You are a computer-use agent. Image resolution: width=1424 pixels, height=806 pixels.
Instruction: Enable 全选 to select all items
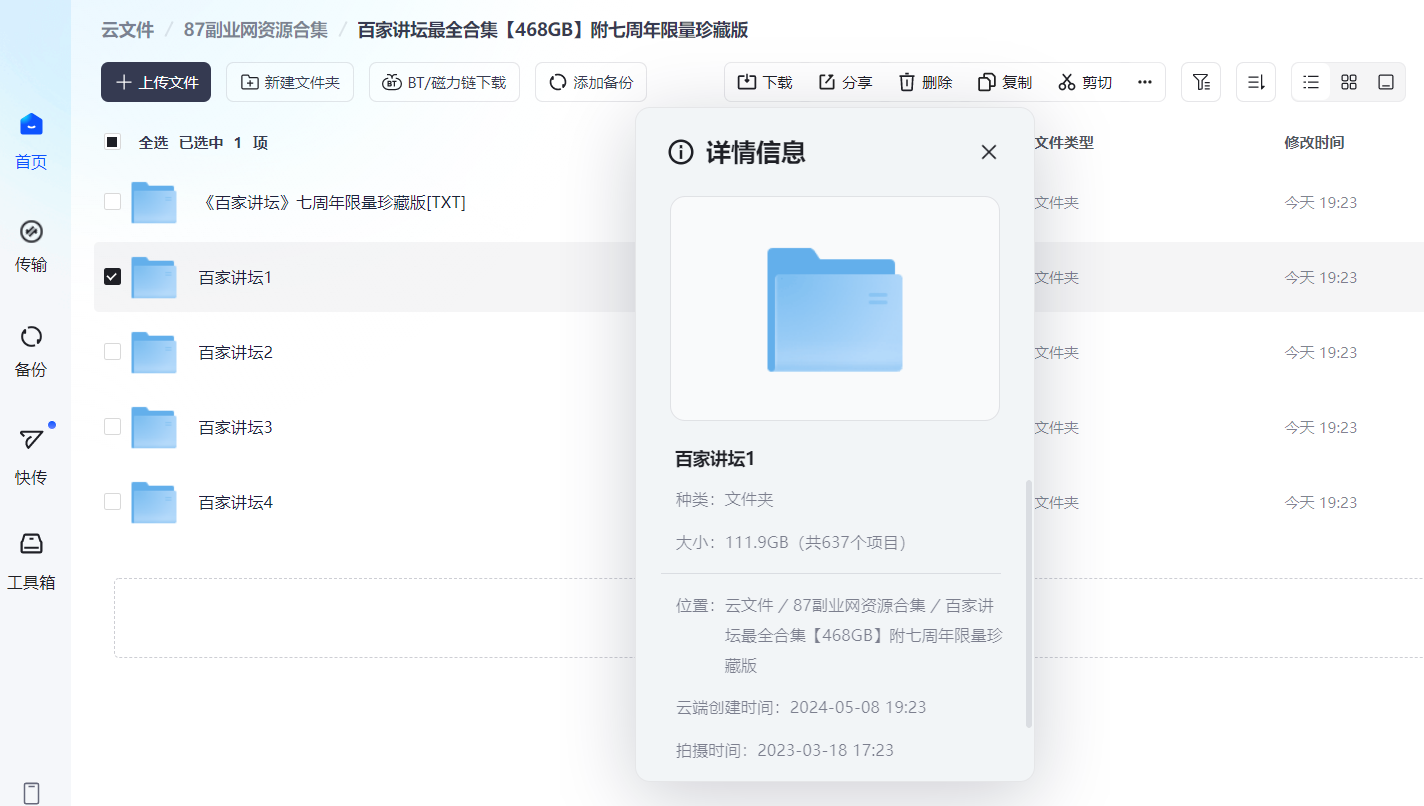[112, 142]
